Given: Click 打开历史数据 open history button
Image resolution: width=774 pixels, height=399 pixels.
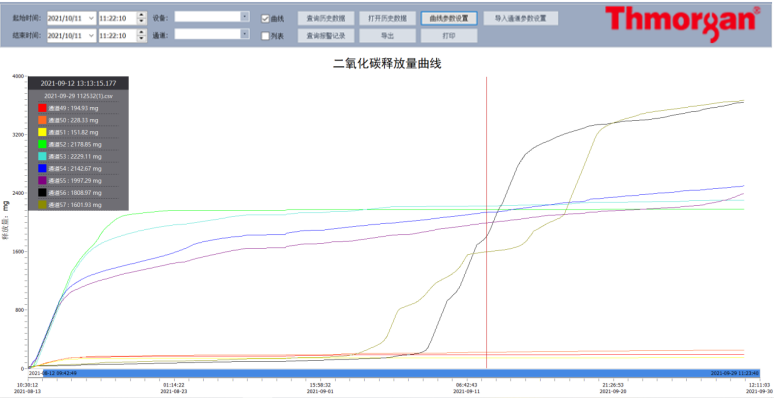Looking at the screenshot, I should click(x=387, y=18).
